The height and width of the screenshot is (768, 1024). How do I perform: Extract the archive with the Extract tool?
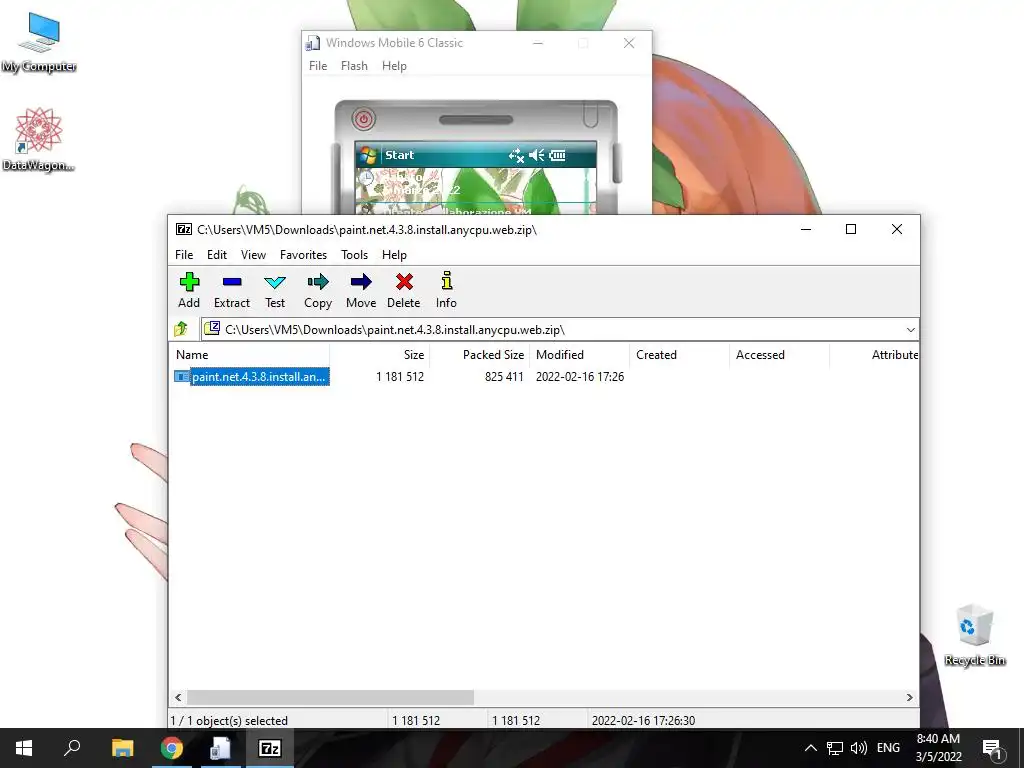pyautogui.click(x=232, y=290)
